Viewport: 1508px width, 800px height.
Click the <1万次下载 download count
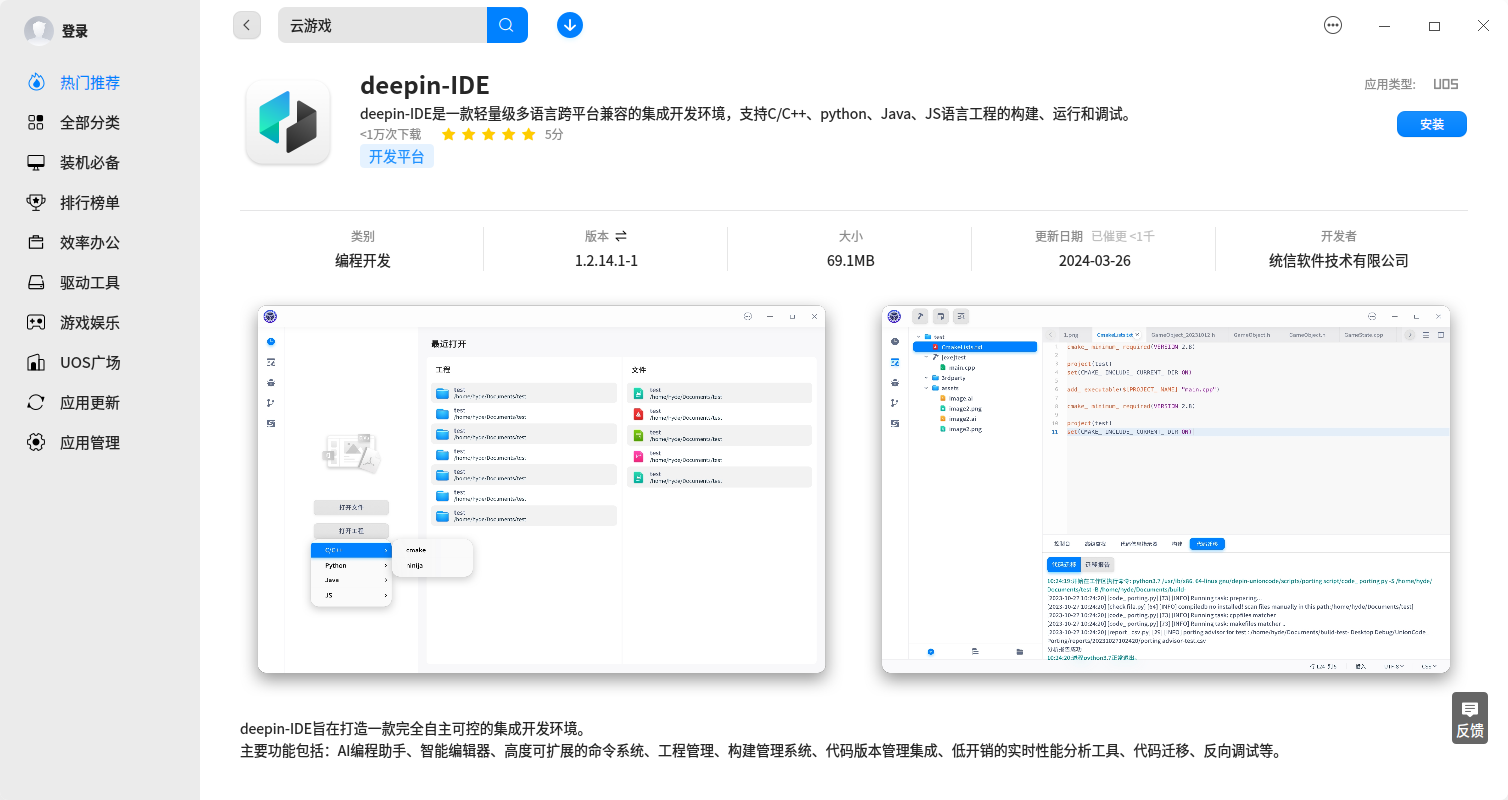point(391,134)
